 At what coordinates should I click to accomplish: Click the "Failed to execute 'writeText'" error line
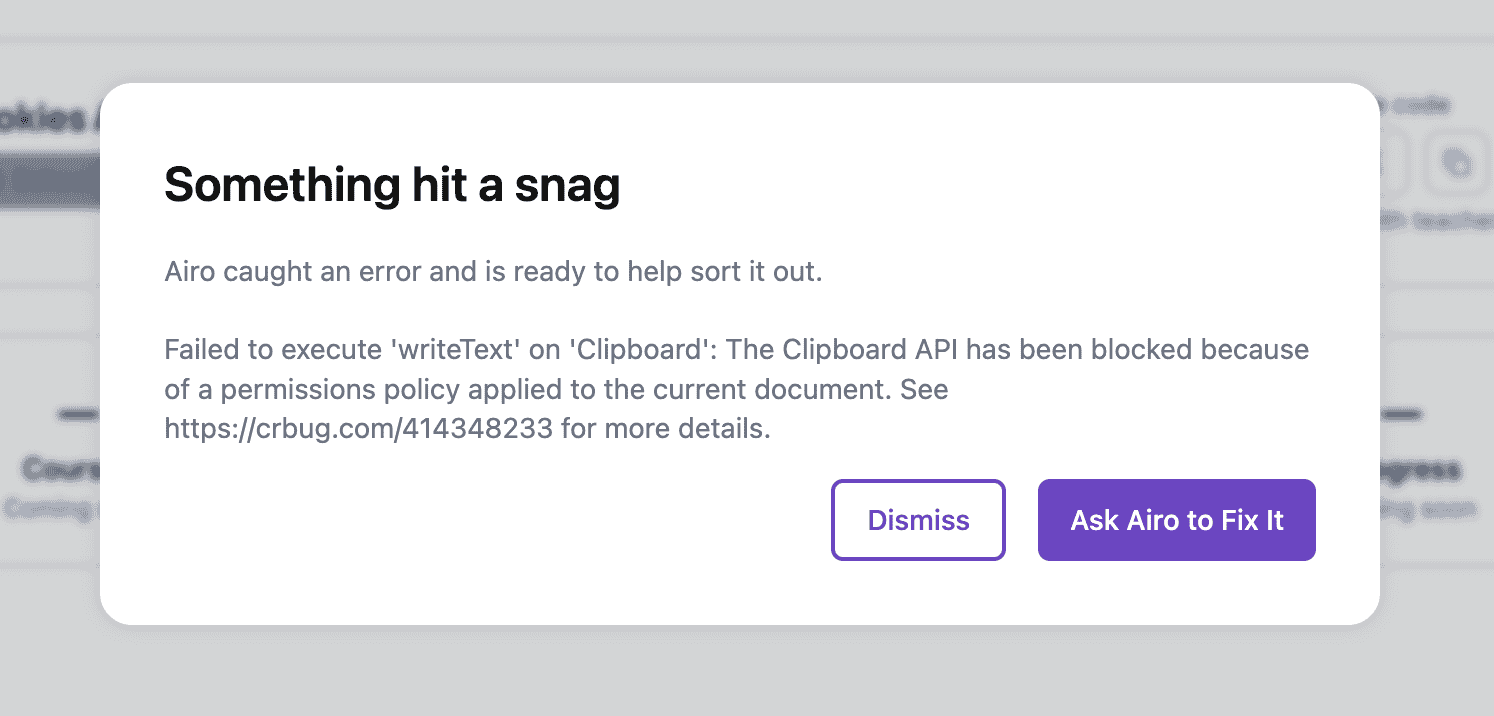pos(737,351)
